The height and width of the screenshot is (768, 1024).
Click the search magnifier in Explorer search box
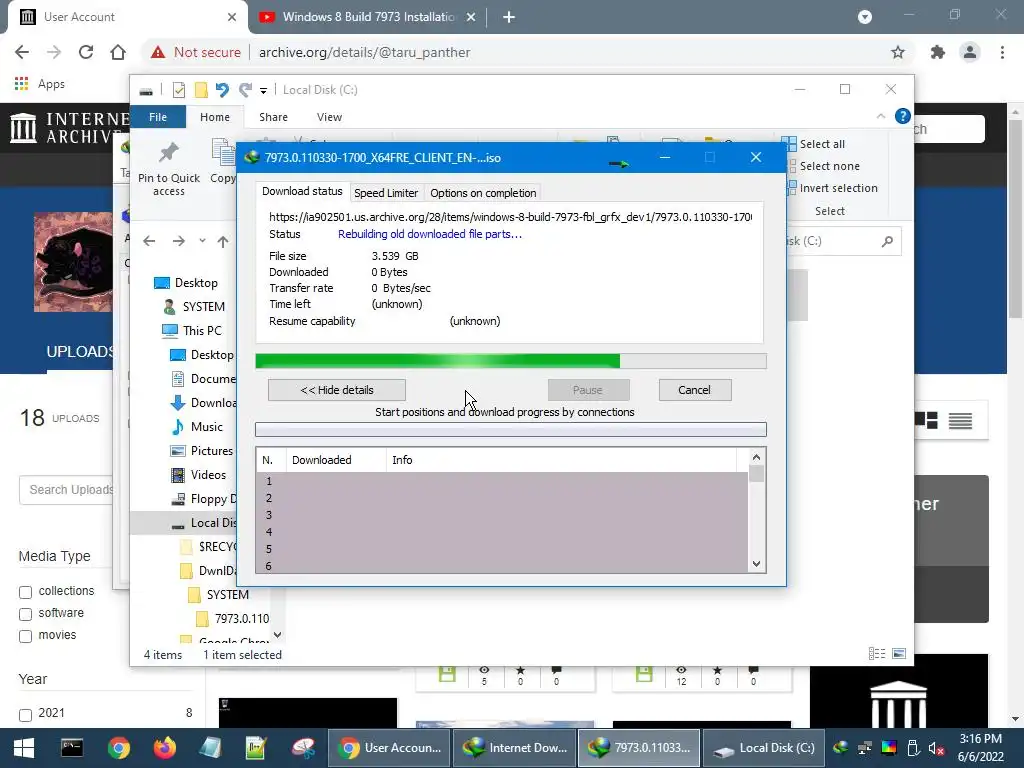click(x=887, y=242)
